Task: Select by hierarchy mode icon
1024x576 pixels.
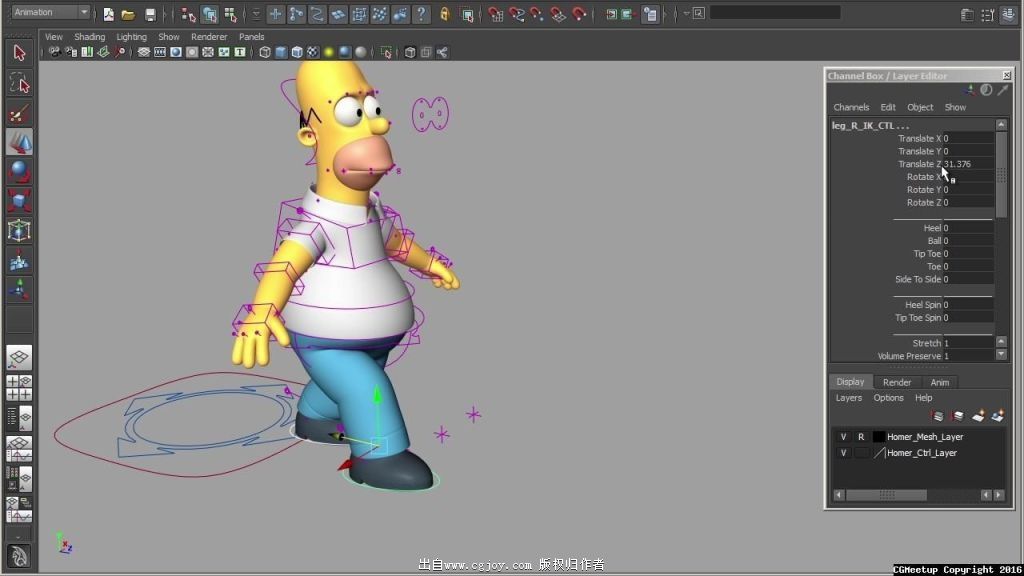Action: (x=188, y=14)
